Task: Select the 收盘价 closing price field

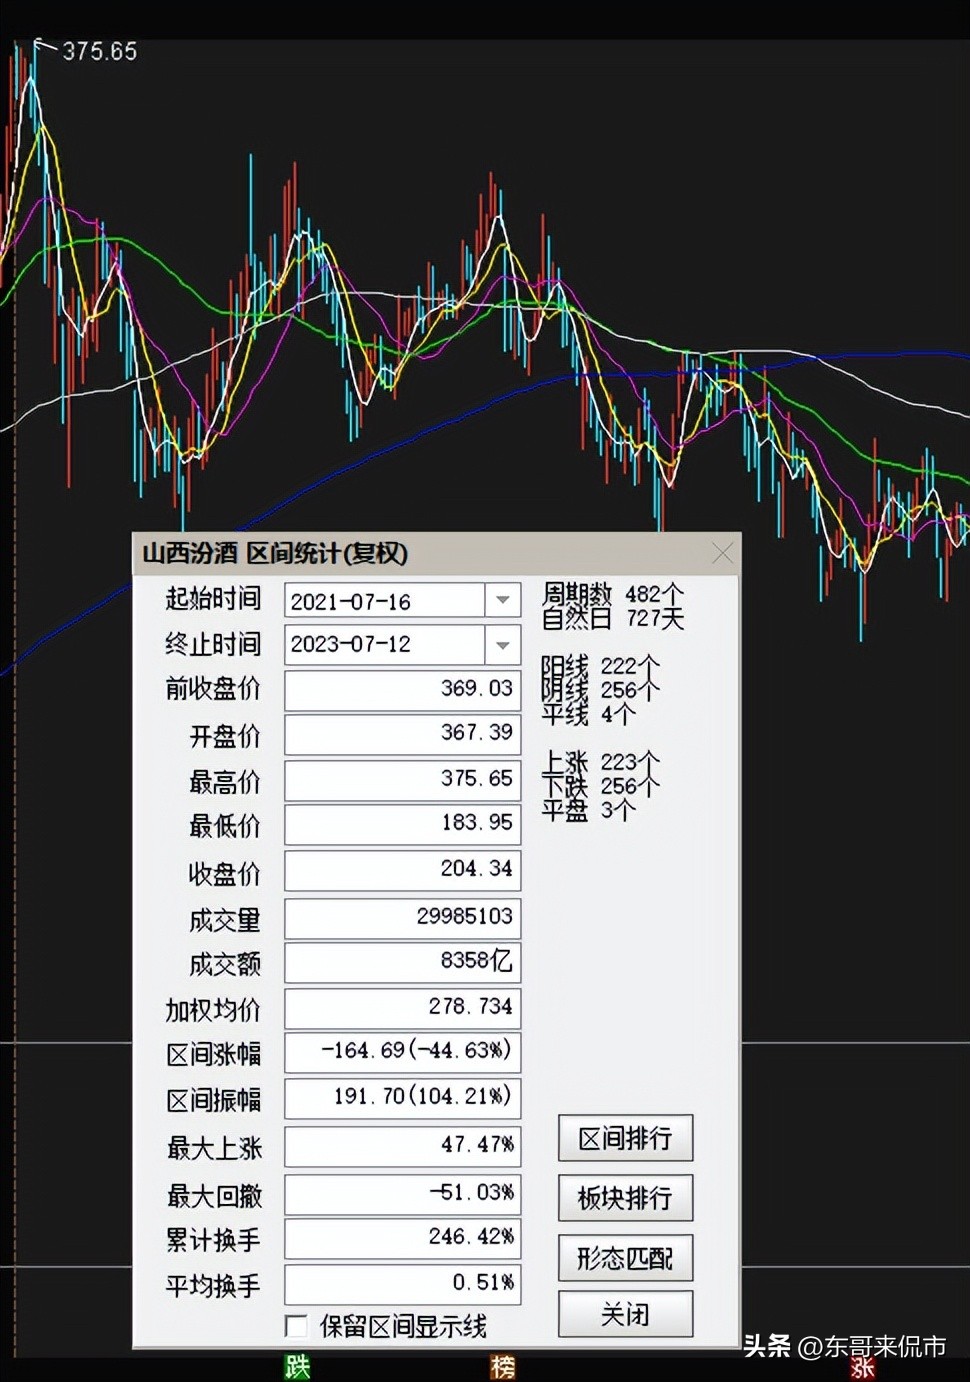Action: (x=401, y=870)
